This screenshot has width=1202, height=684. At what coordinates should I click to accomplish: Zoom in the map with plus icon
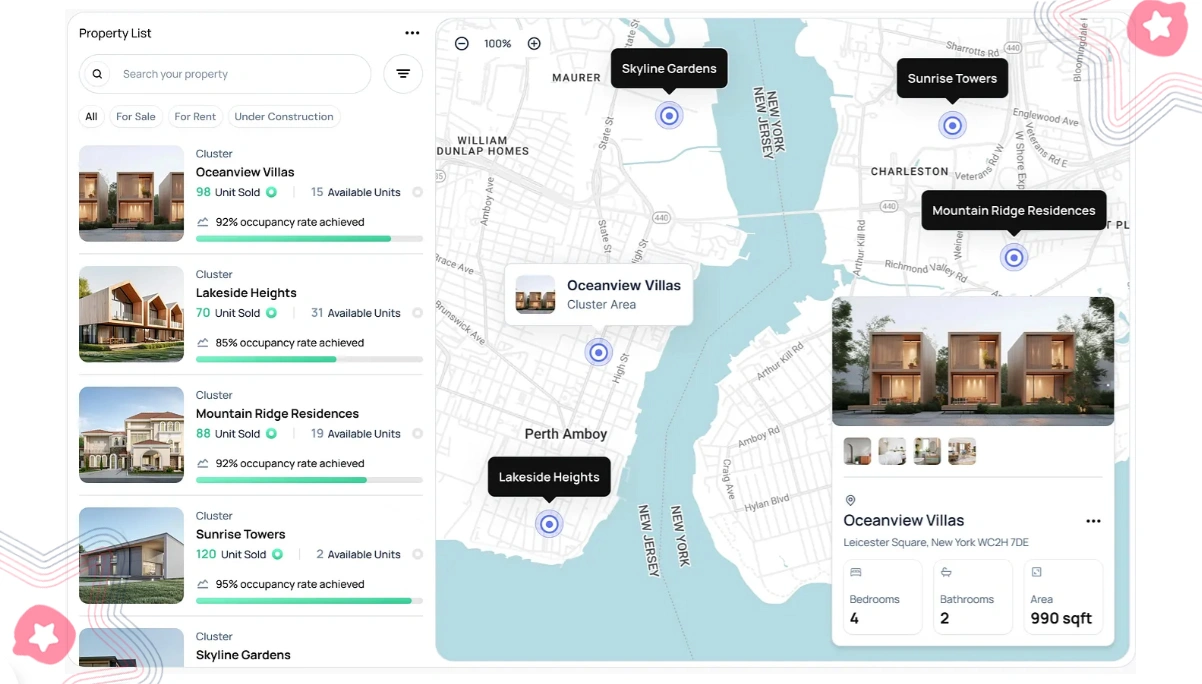(x=534, y=44)
